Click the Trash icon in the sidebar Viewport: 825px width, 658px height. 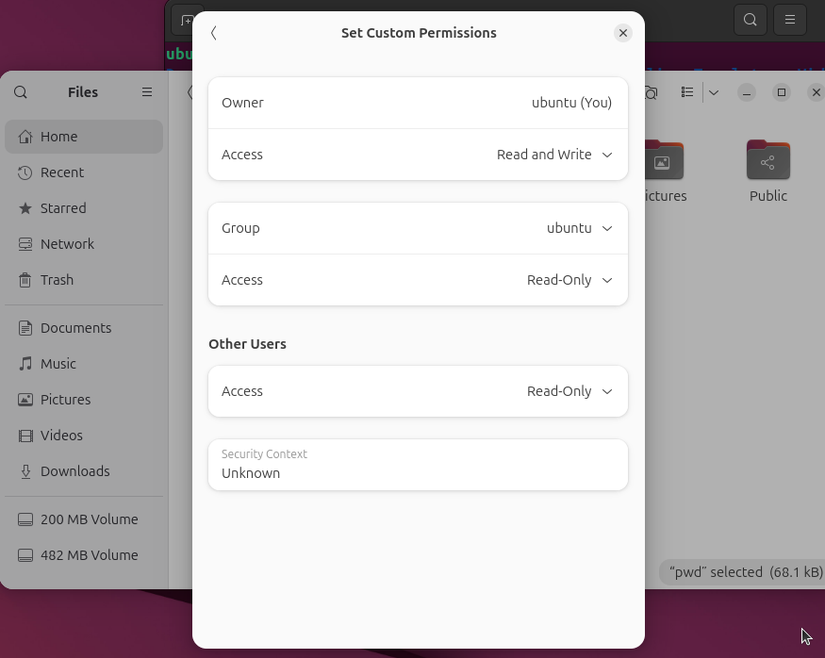tap(54, 279)
